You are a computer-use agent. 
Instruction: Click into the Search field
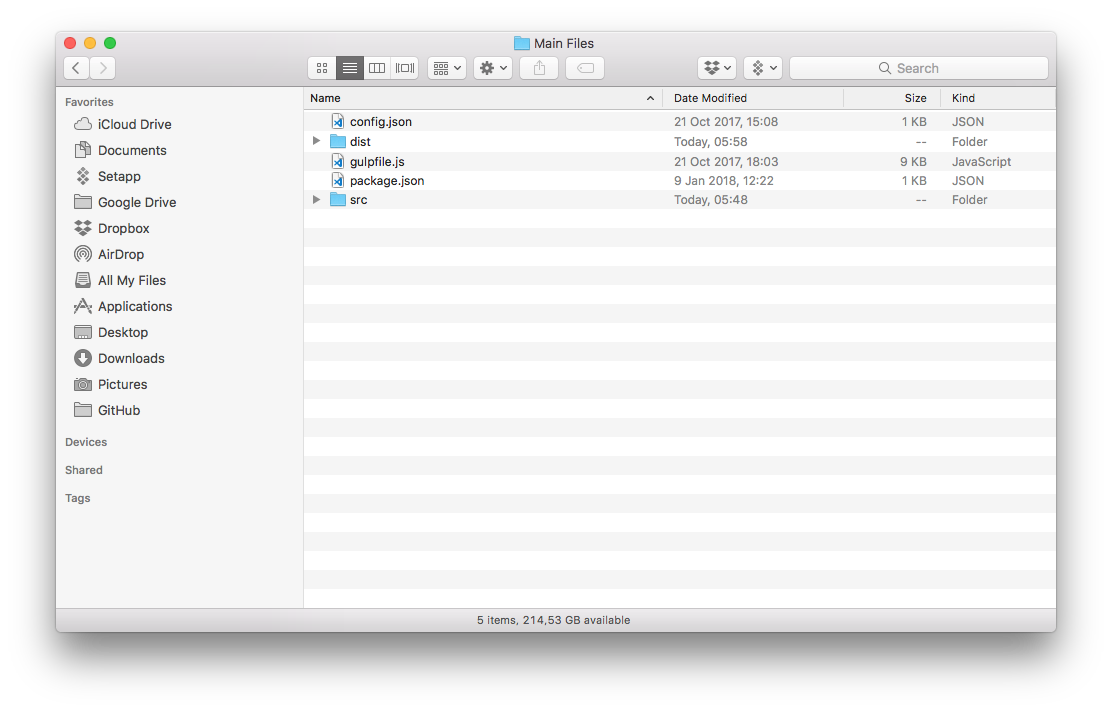tap(919, 68)
